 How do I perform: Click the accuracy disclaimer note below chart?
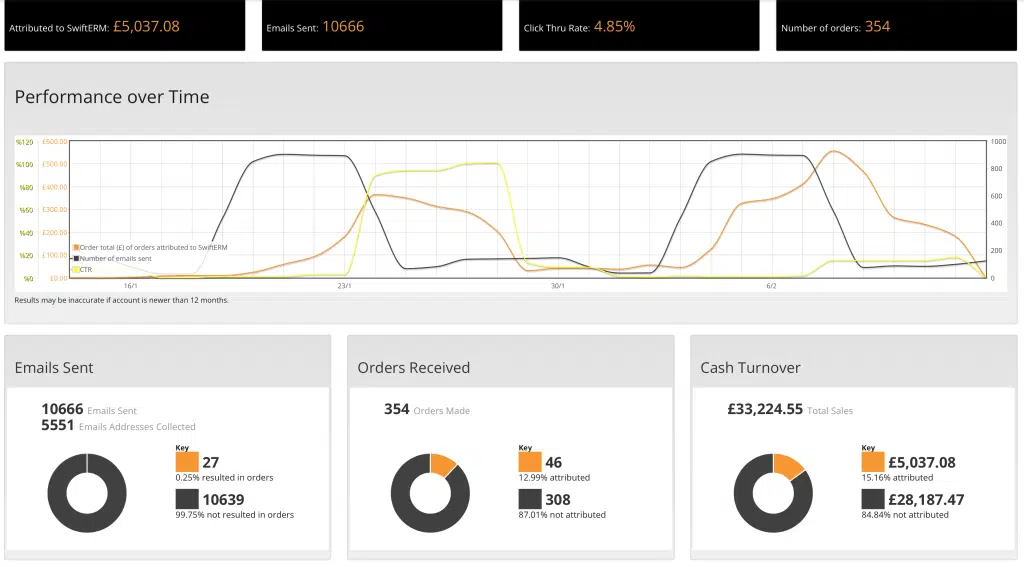click(x=121, y=300)
